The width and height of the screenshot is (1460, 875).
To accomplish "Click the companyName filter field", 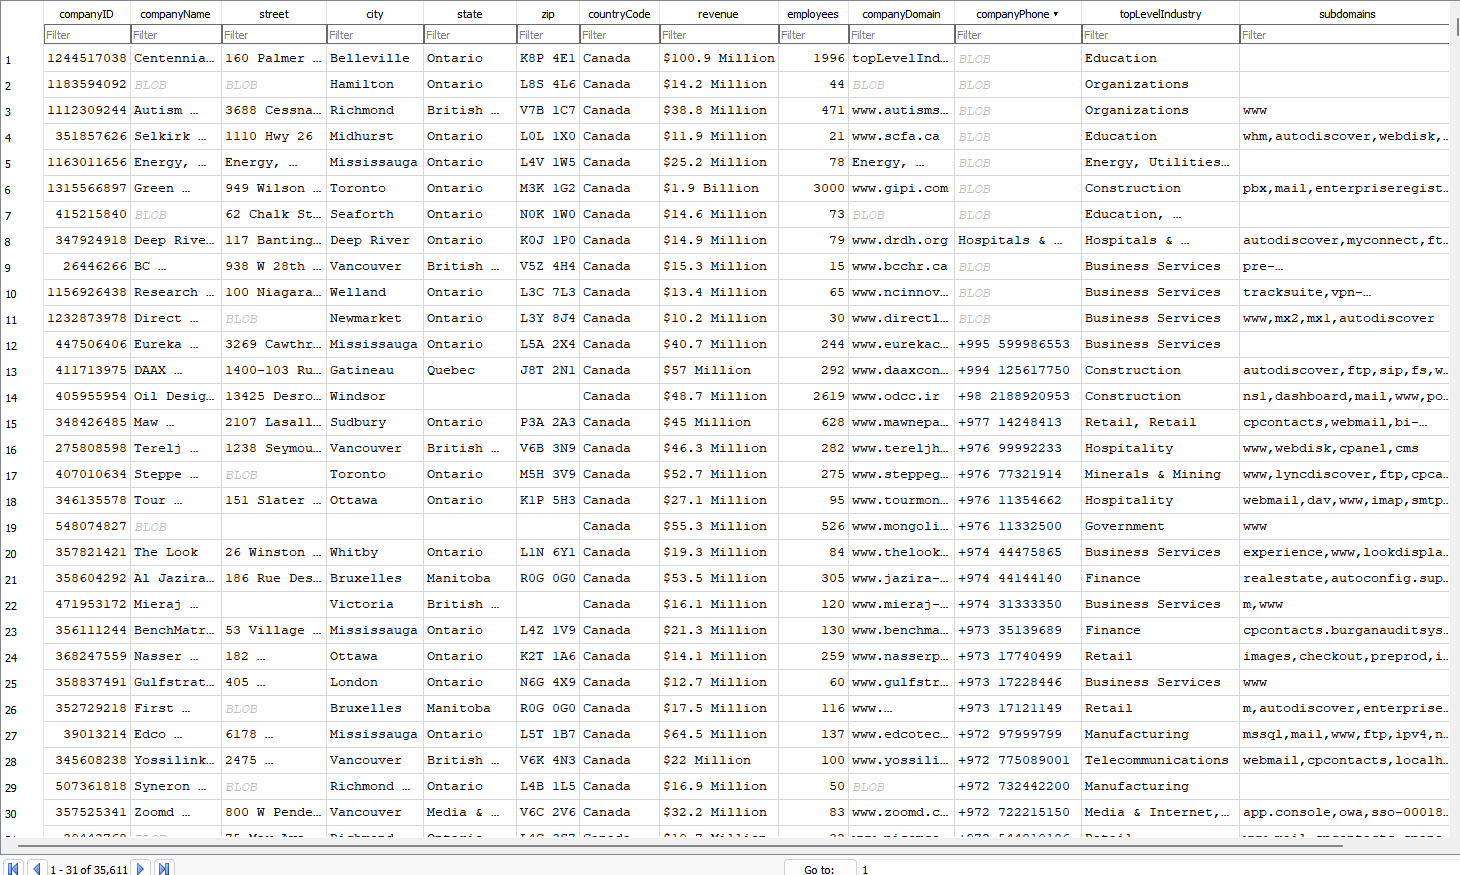I will pos(176,35).
